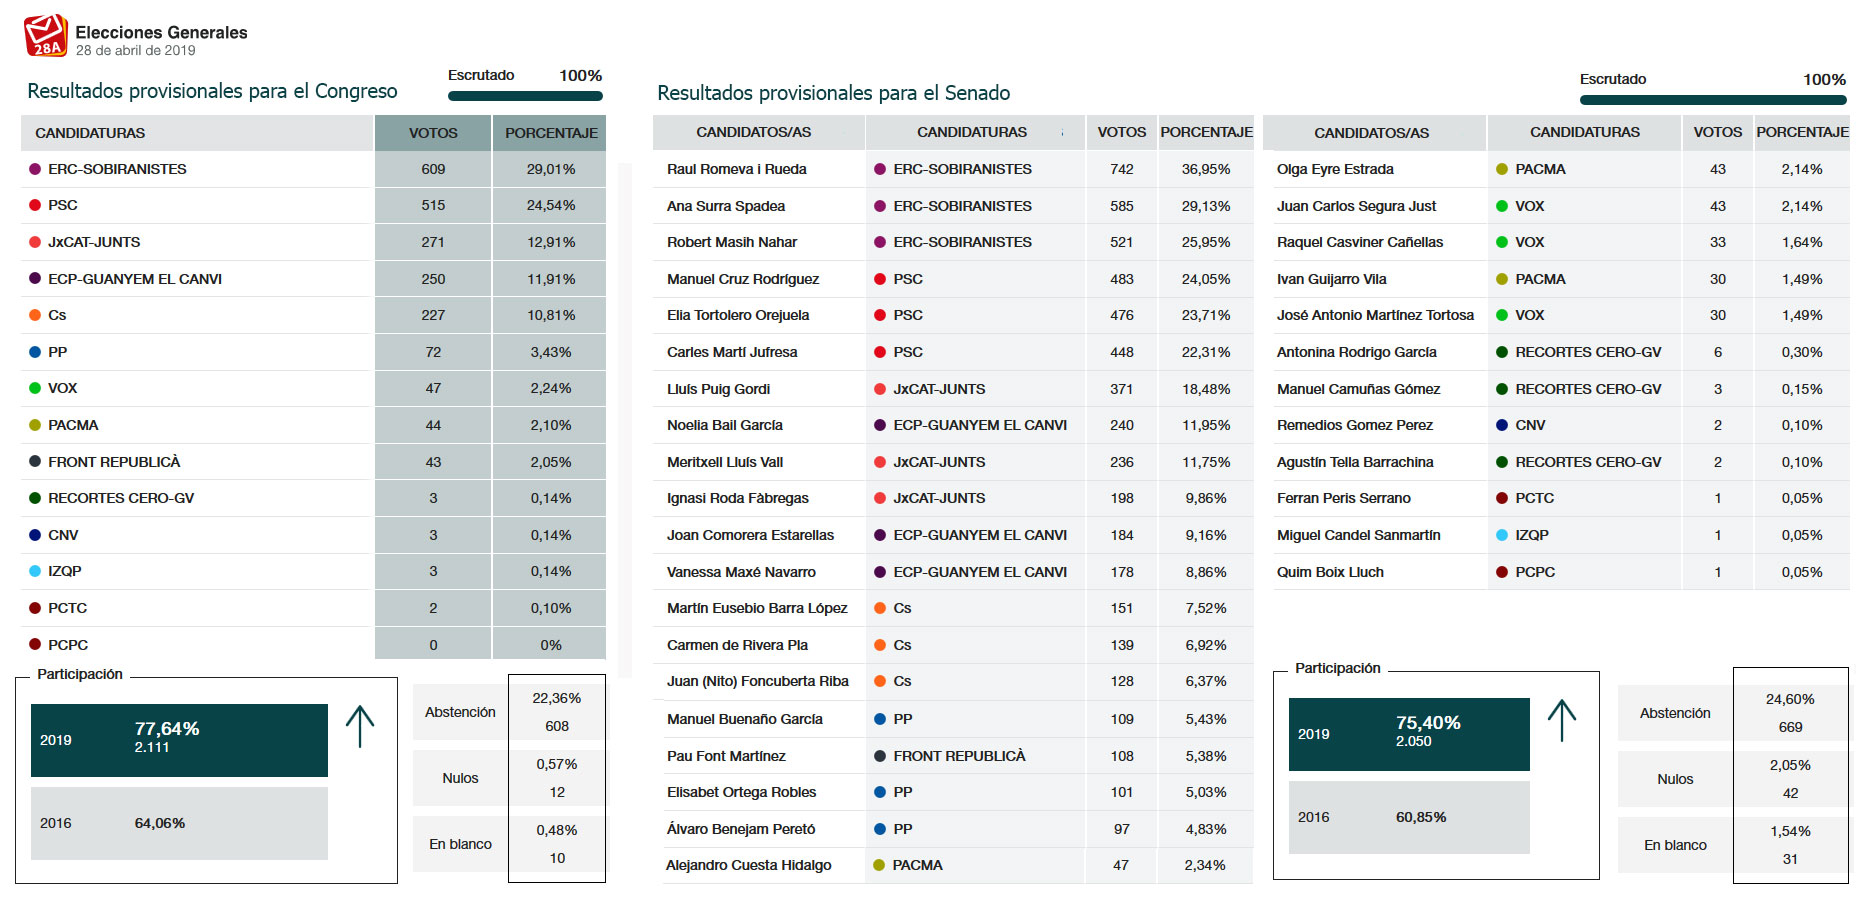Click candidate Carmen de Rivera Pla
Screen dimensions: 1876x899
737,645
